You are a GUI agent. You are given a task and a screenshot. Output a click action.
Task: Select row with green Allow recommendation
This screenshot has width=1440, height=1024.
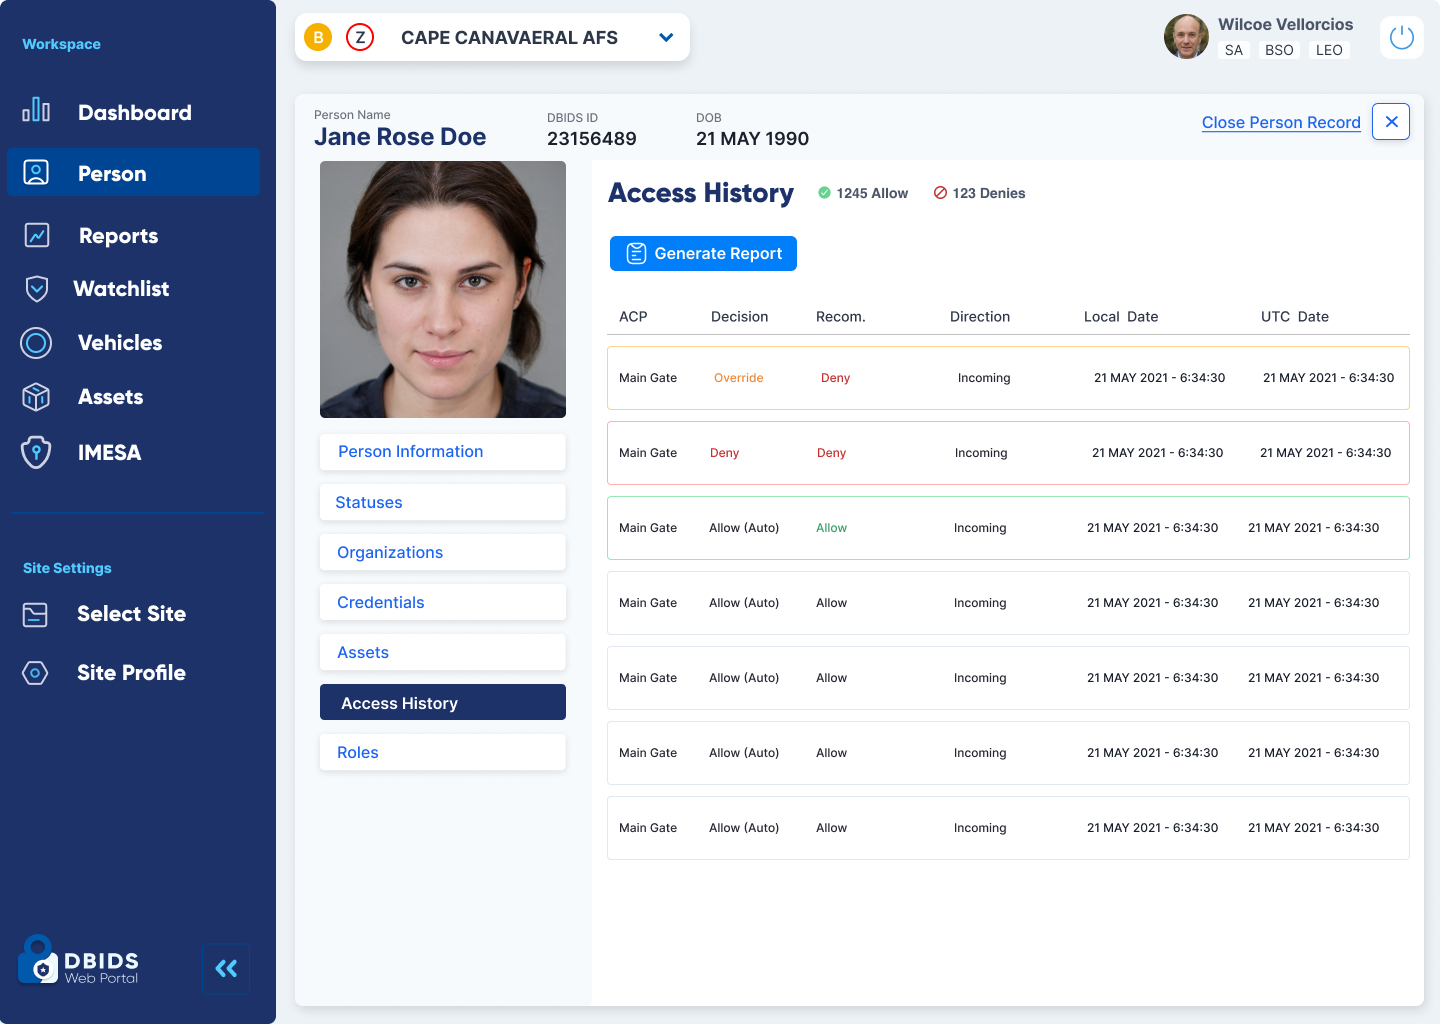click(x=1008, y=528)
